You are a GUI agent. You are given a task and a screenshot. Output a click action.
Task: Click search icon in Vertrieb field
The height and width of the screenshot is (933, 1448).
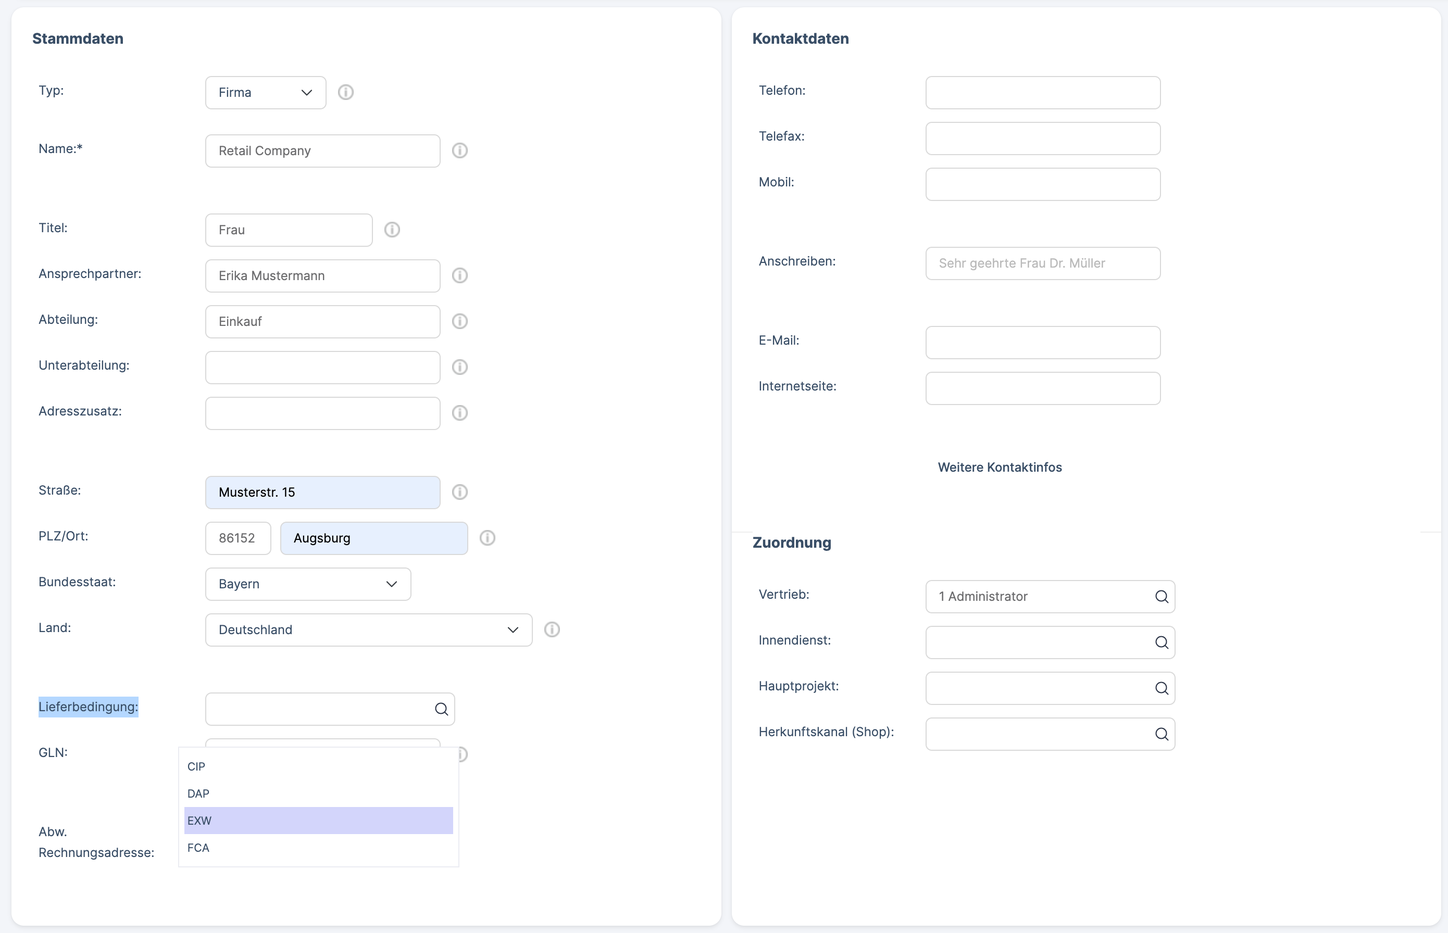pos(1161,597)
